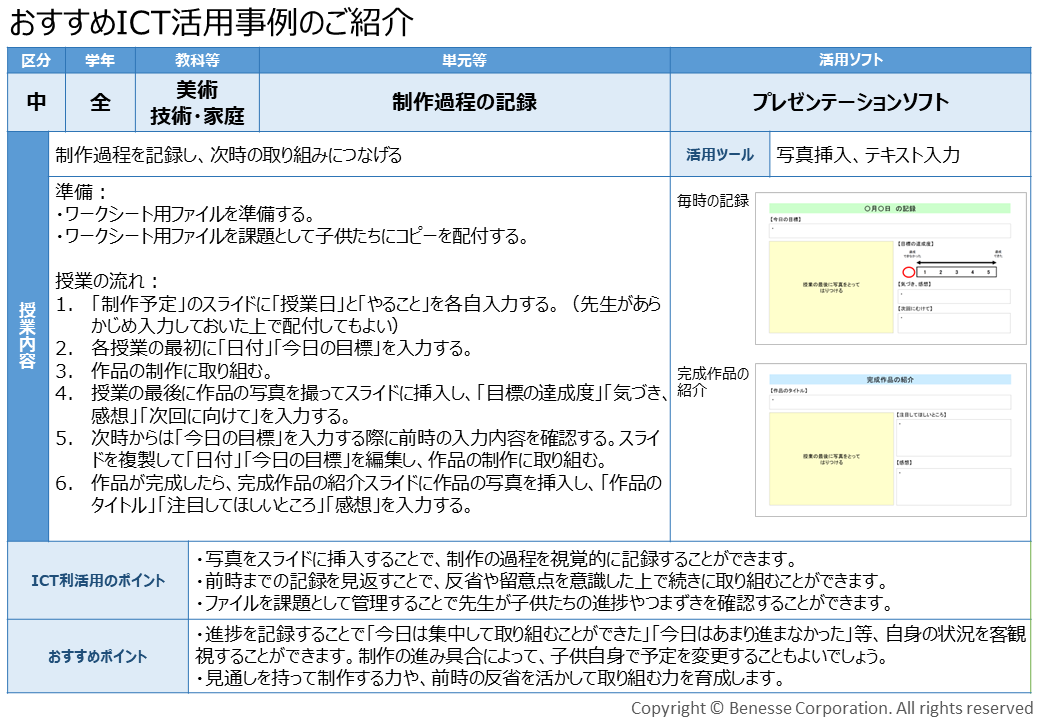The width and height of the screenshot is (1040, 720).
Task: Click the 学年 header cell
Action: tap(100, 62)
